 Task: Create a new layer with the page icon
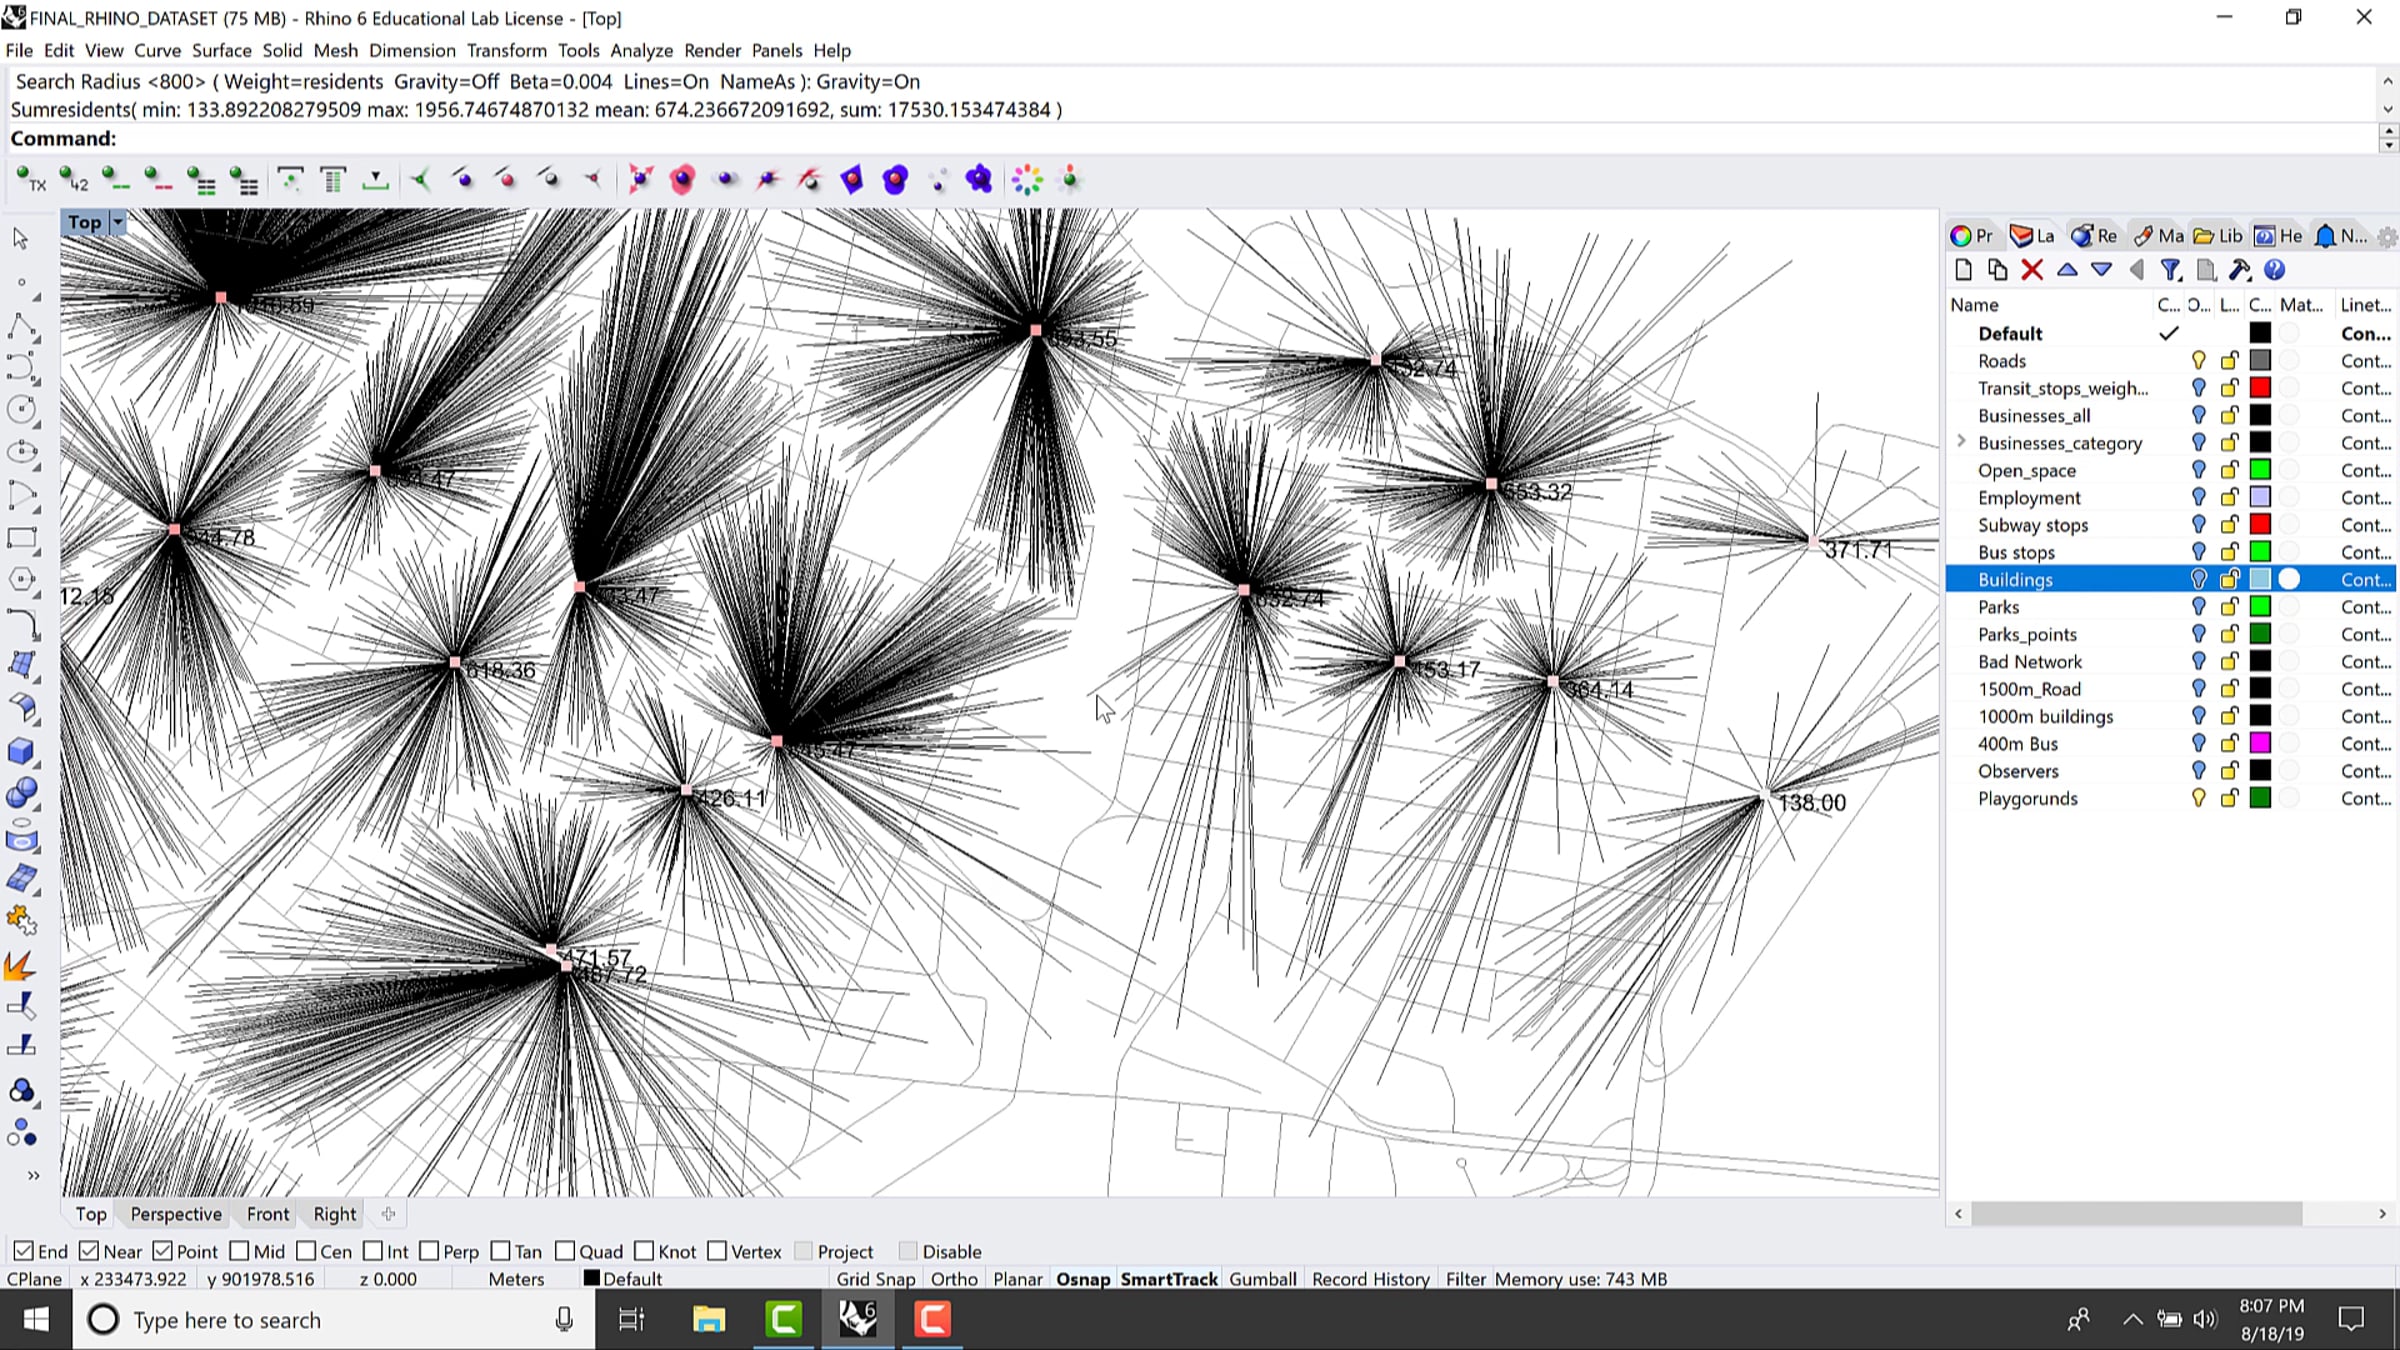pyautogui.click(x=1964, y=270)
